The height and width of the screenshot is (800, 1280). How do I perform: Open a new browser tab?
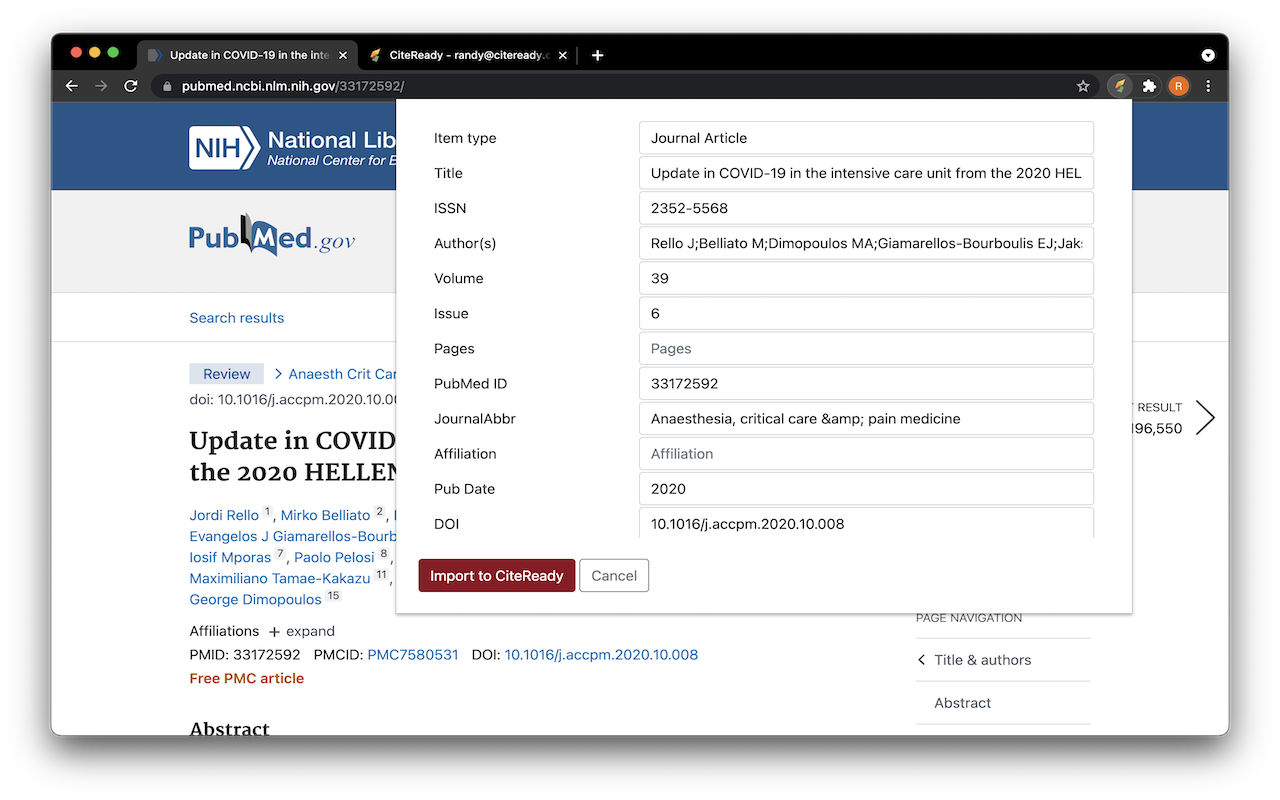597,55
